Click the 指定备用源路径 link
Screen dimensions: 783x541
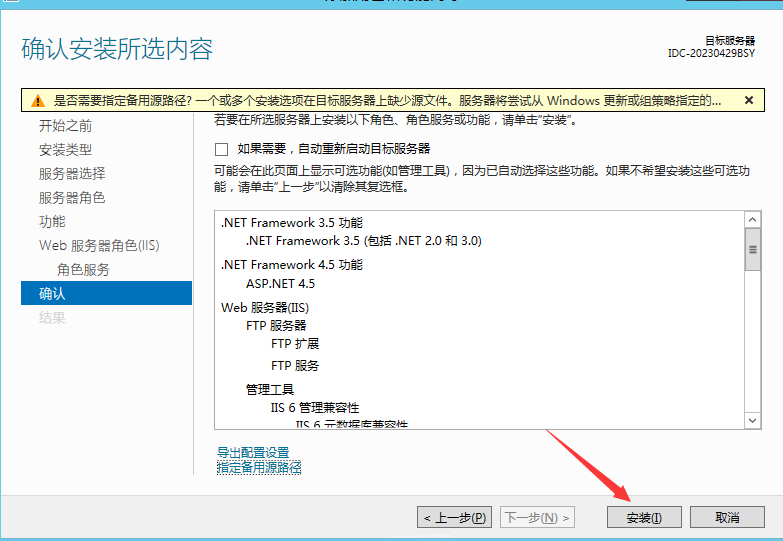tap(259, 468)
